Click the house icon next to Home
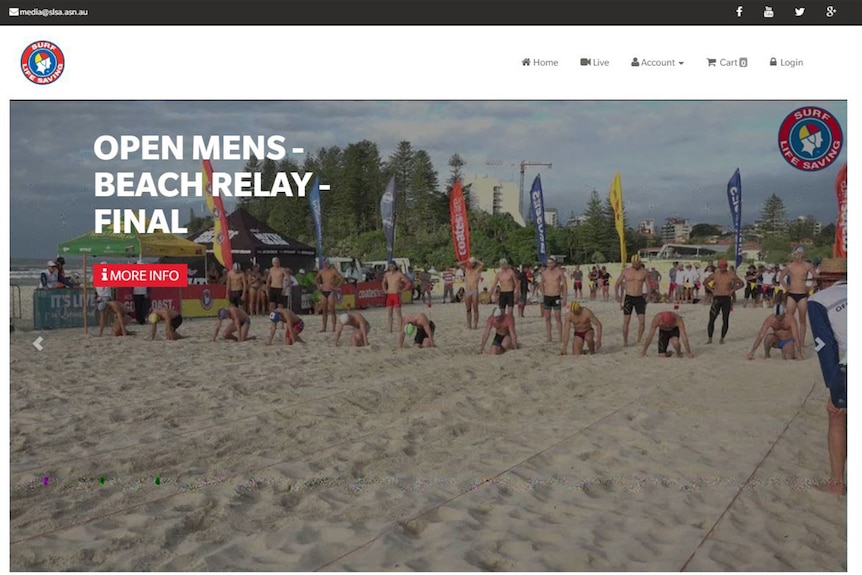The image size is (862, 575). pos(526,62)
